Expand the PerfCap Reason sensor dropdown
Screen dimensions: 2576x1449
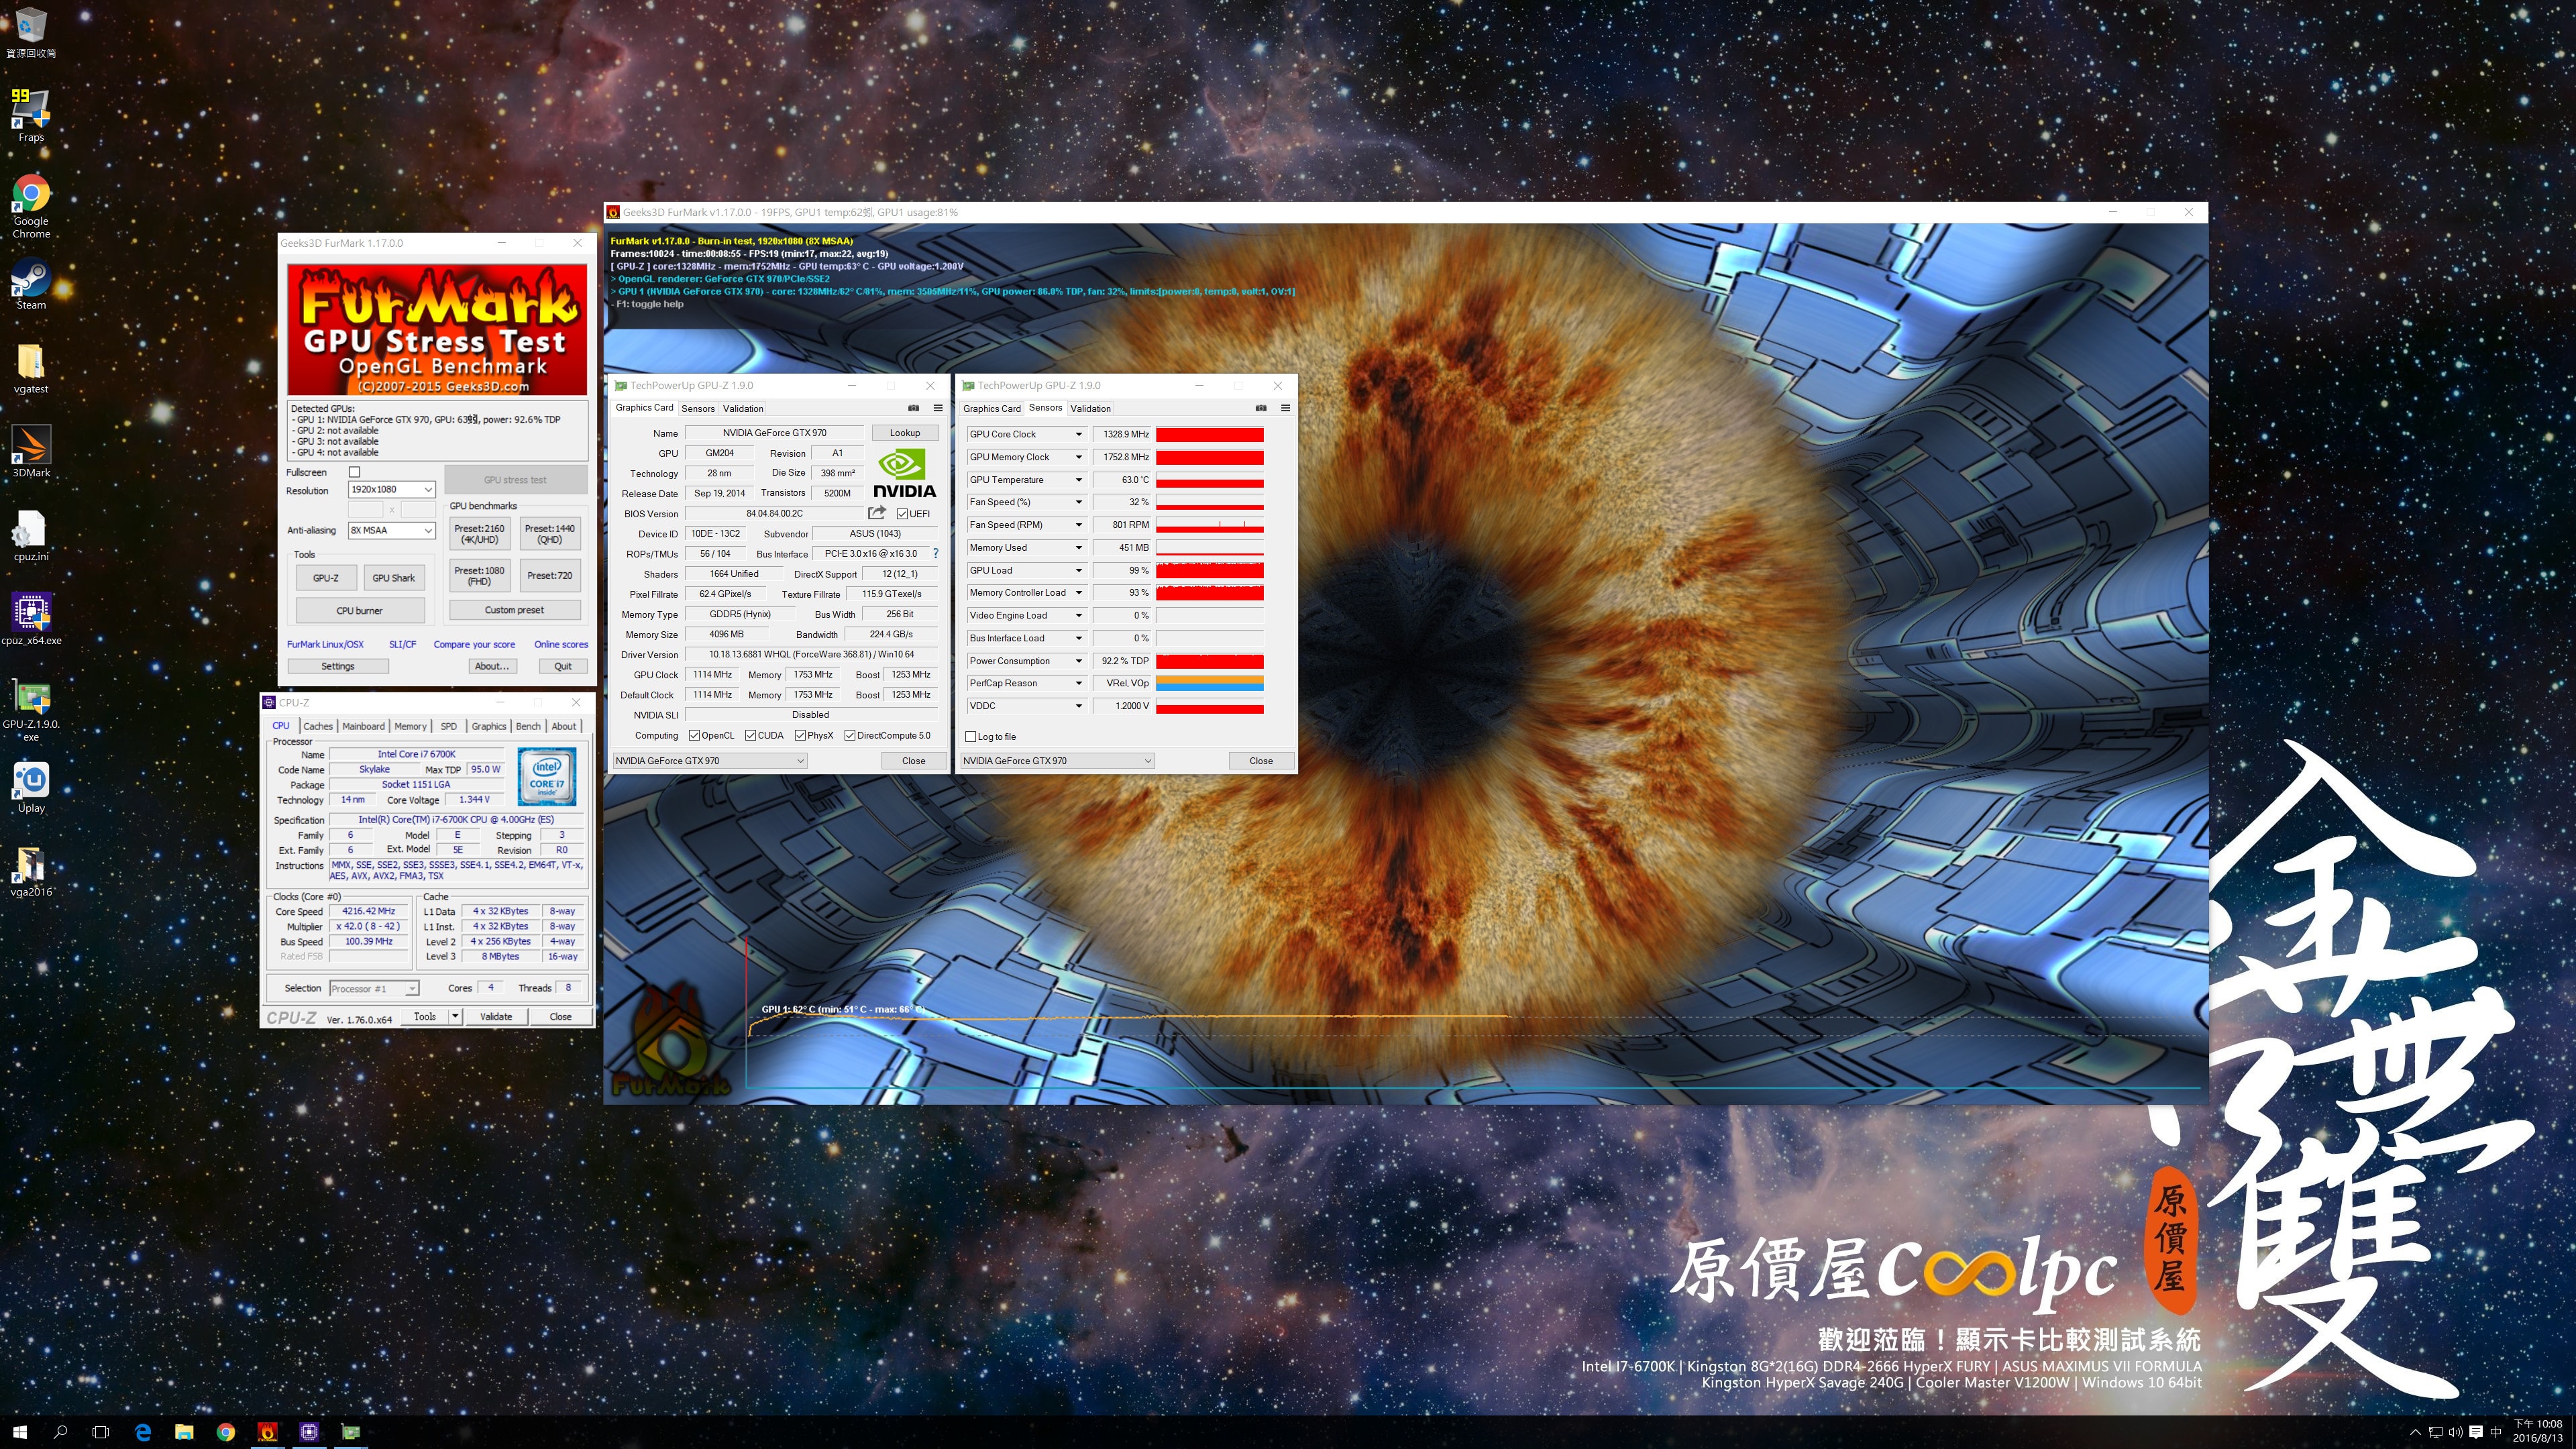click(1078, 684)
